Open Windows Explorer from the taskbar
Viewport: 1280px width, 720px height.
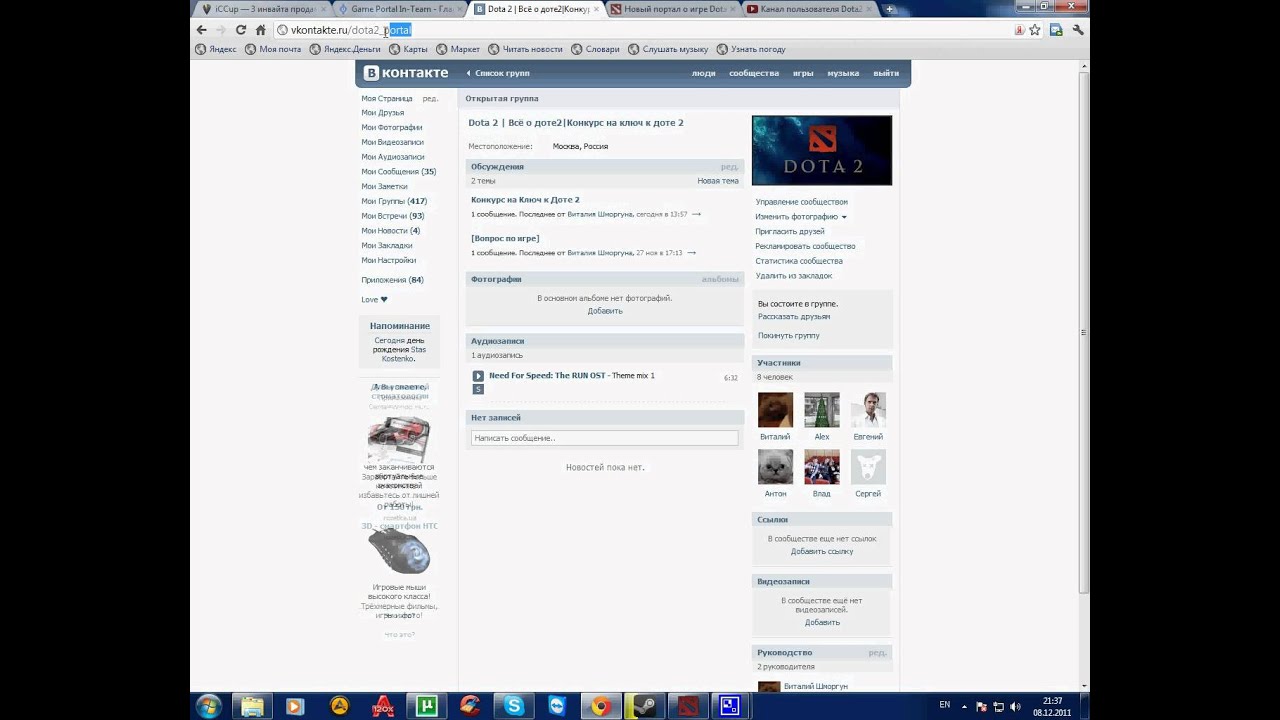click(x=252, y=706)
